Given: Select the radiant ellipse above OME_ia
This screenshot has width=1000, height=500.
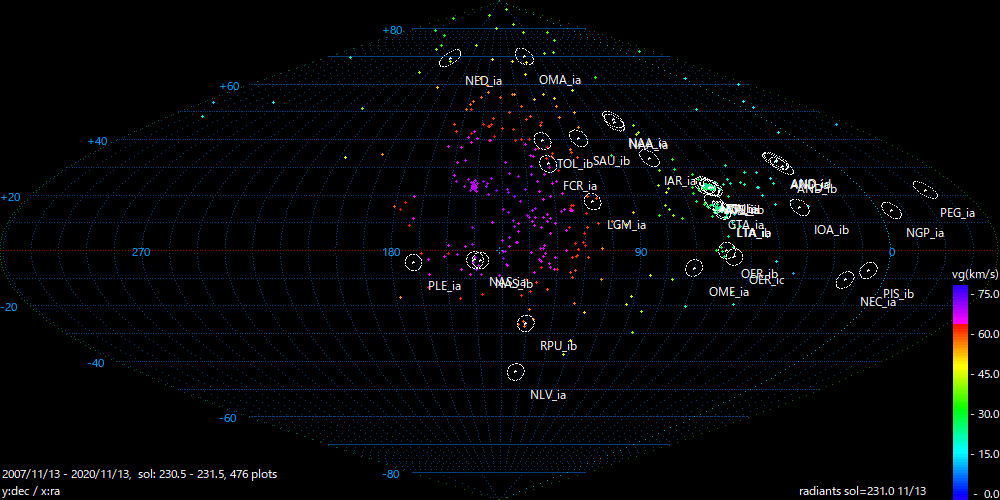Looking at the screenshot, I should pyautogui.click(x=694, y=268).
